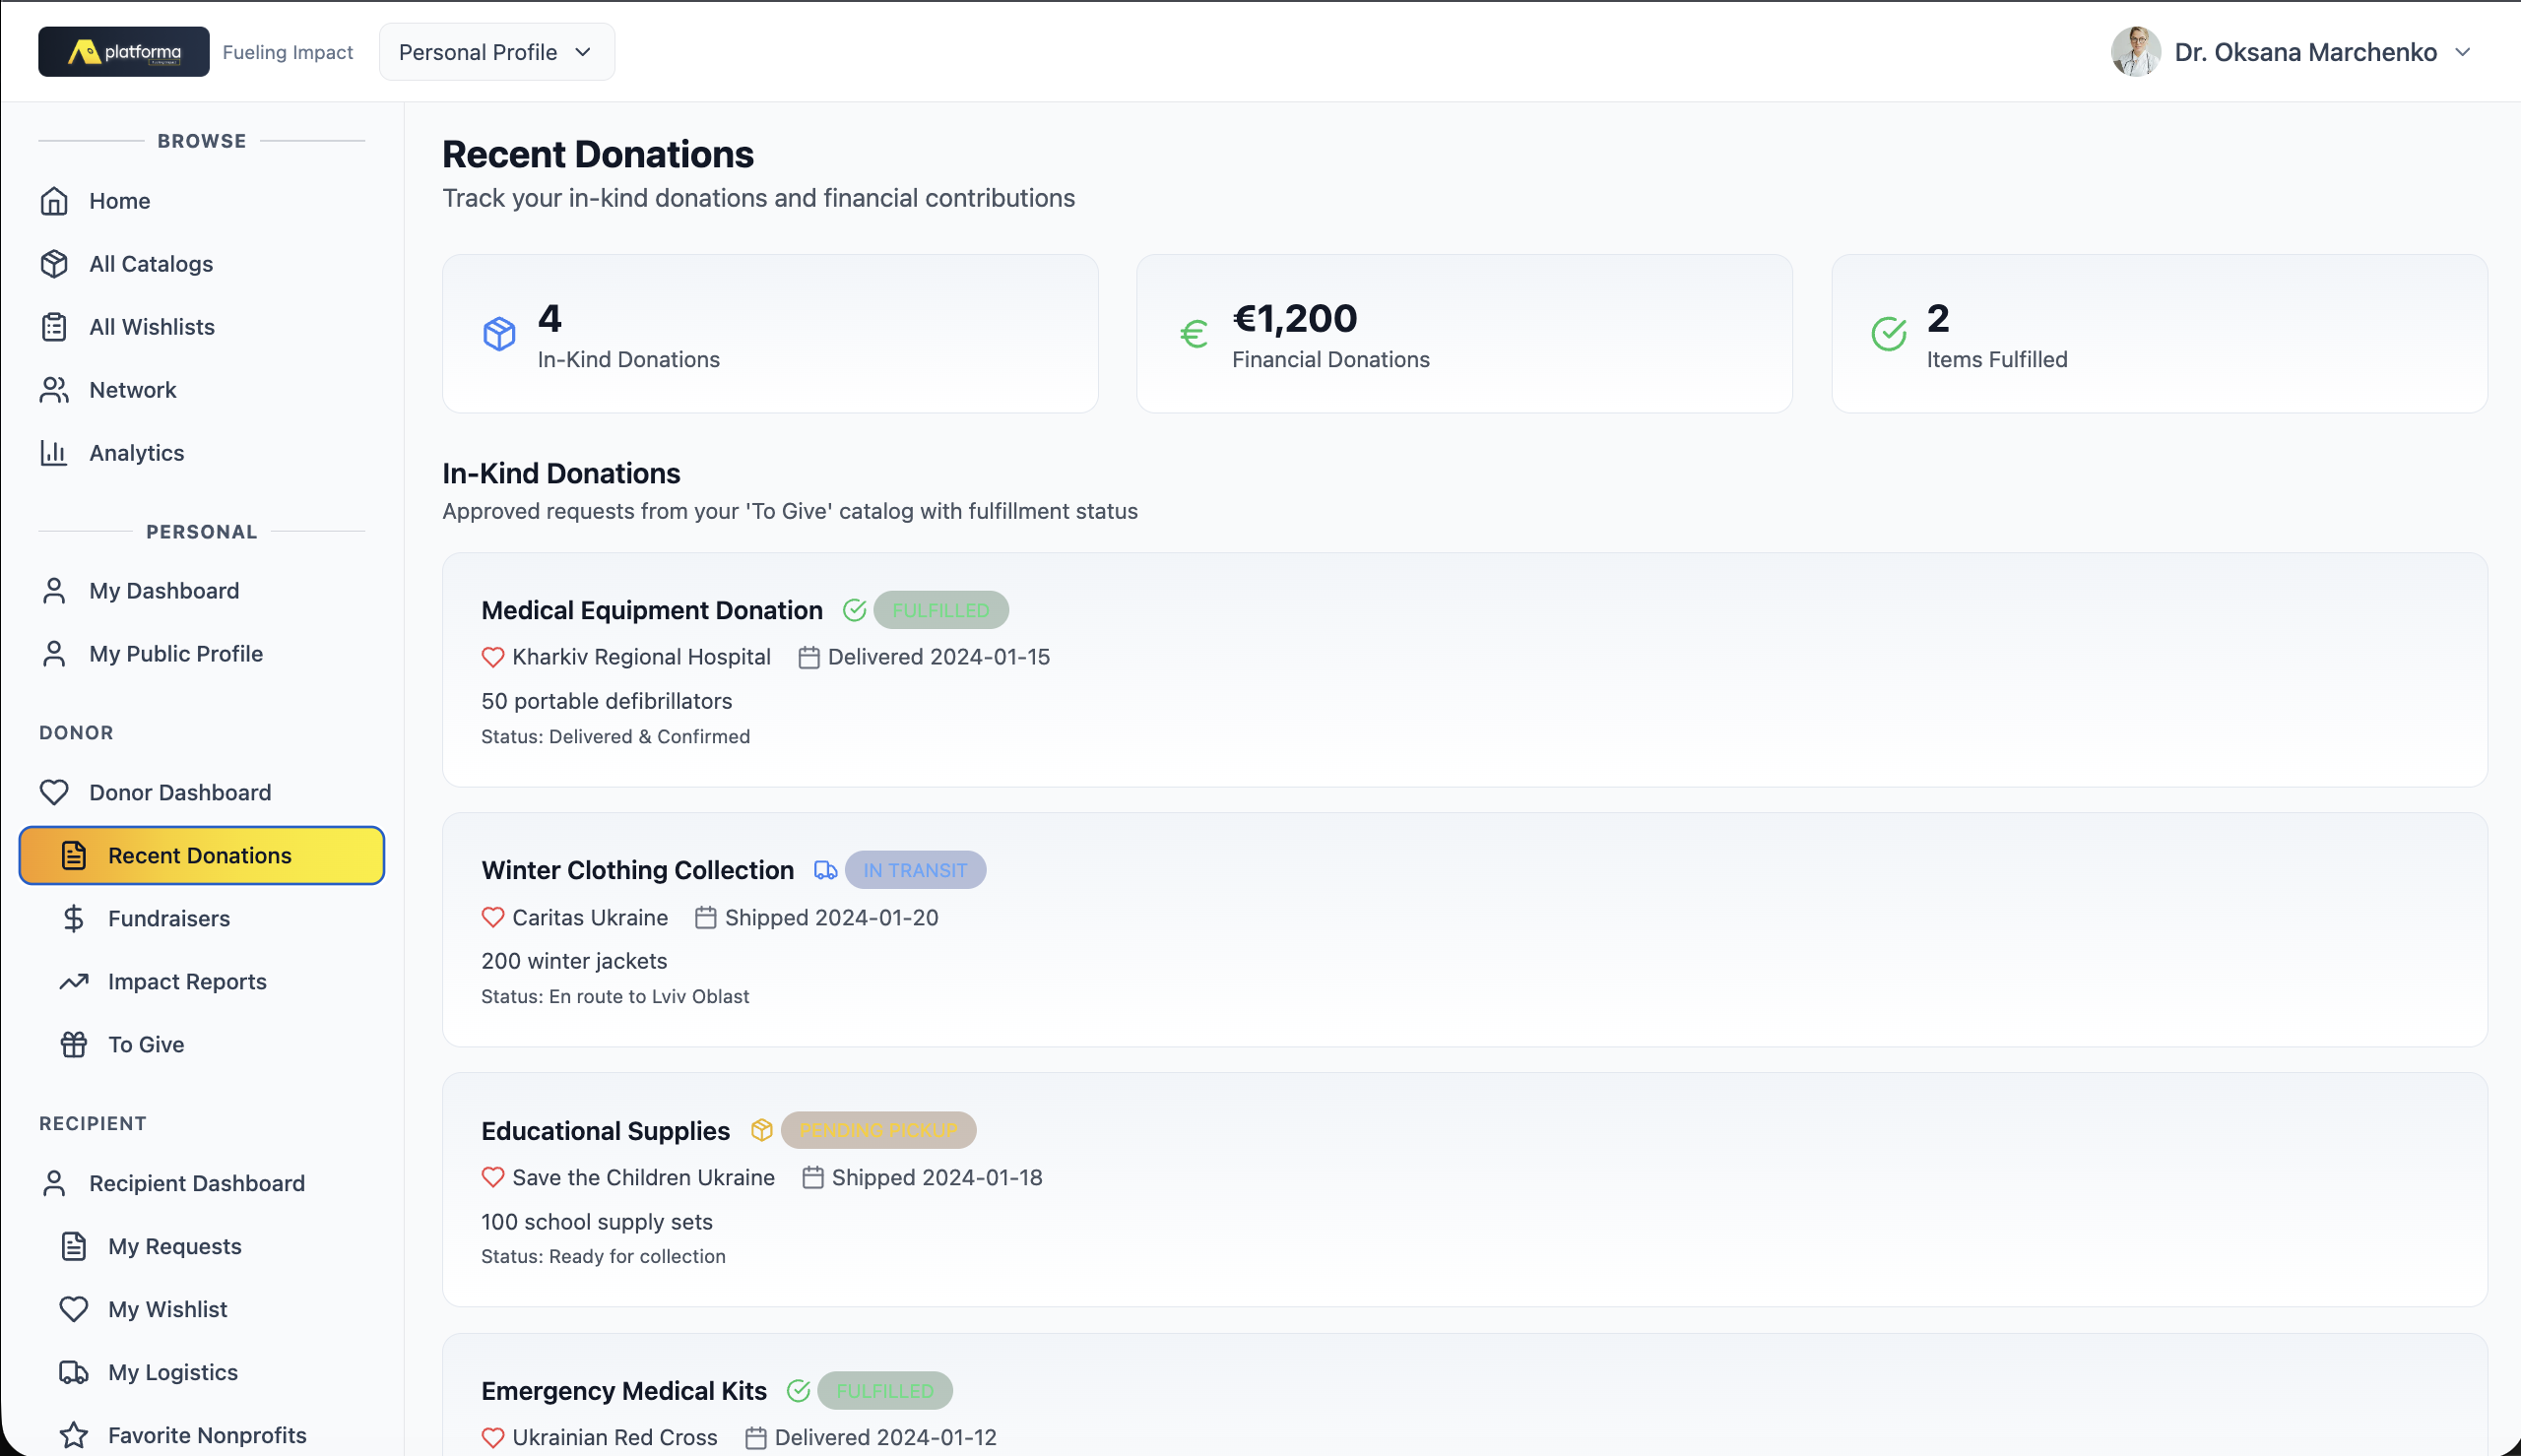Click the Impact Reports trend icon
Viewport: 2521px width, 1456px height.
tap(73, 982)
